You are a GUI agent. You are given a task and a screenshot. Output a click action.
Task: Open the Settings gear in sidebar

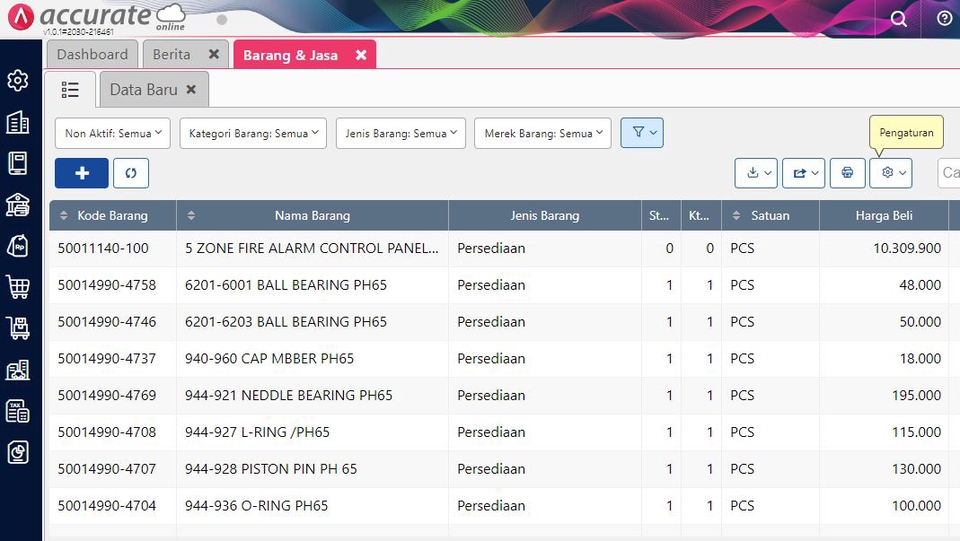click(x=18, y=80)
